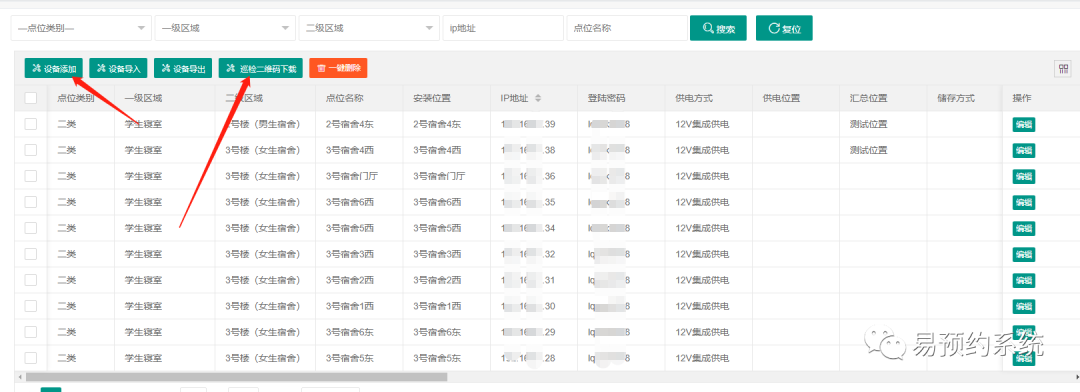Click the 储存方式 column header
Viewport: 1080px width, 392px height.
point(956,98)
